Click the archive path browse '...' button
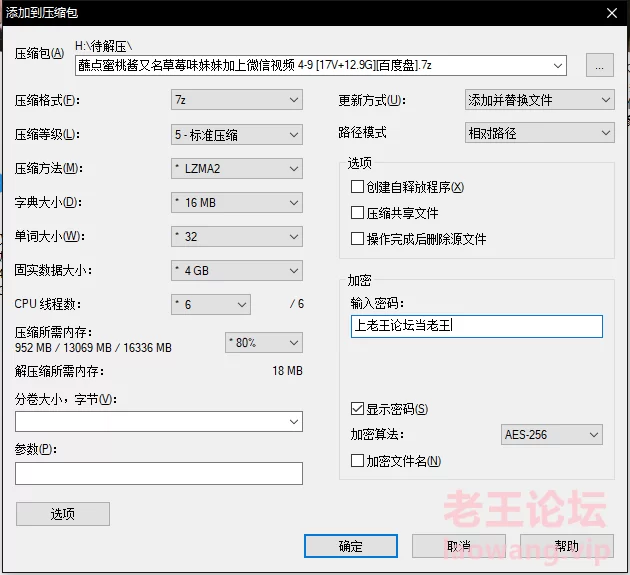Viewport: 630px width, 575px height. pyautogui.click(x=599, y=65)
